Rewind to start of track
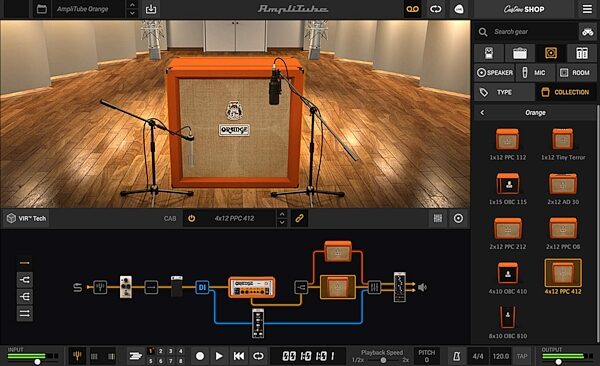This screenshot has width=600, height=366. click(239, 356)
